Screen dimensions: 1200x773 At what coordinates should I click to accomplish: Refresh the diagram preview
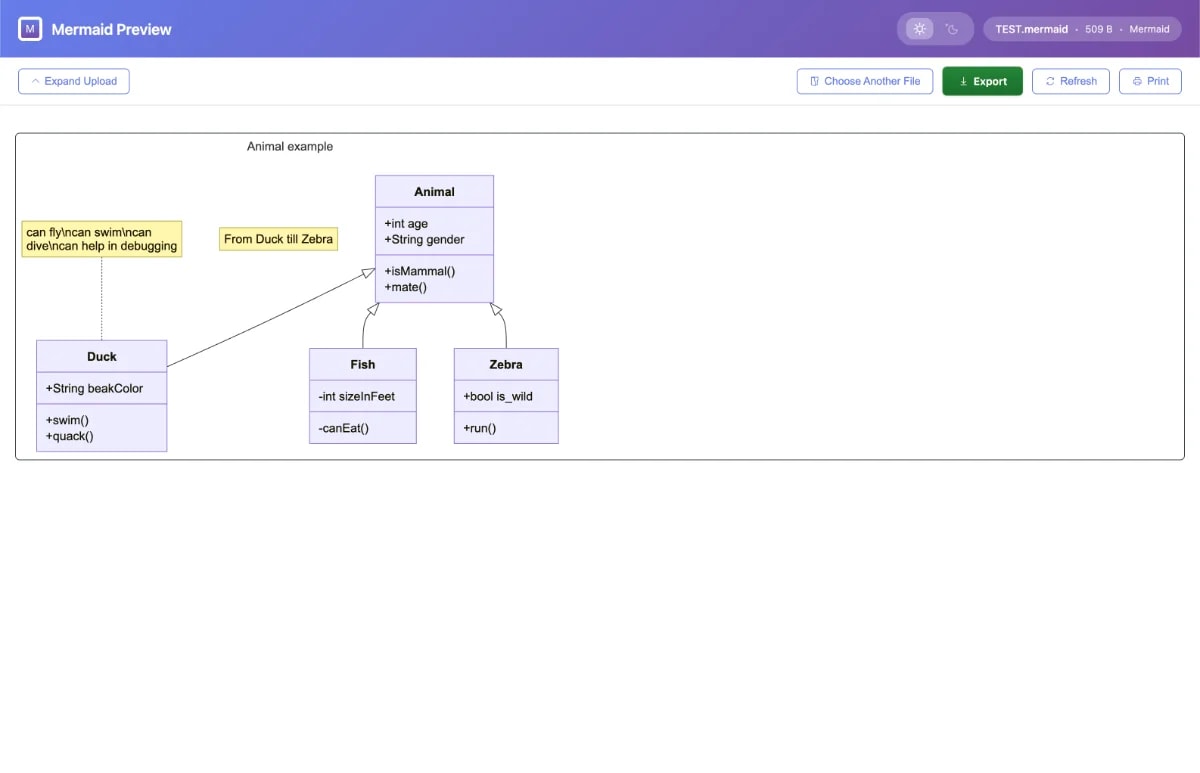(x=1070, y=81)
